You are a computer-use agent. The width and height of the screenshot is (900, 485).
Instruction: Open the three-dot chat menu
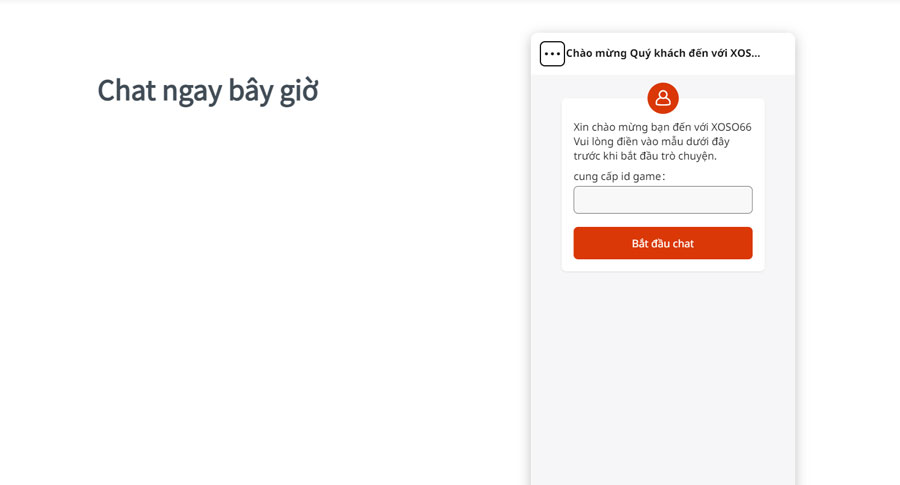552,54
